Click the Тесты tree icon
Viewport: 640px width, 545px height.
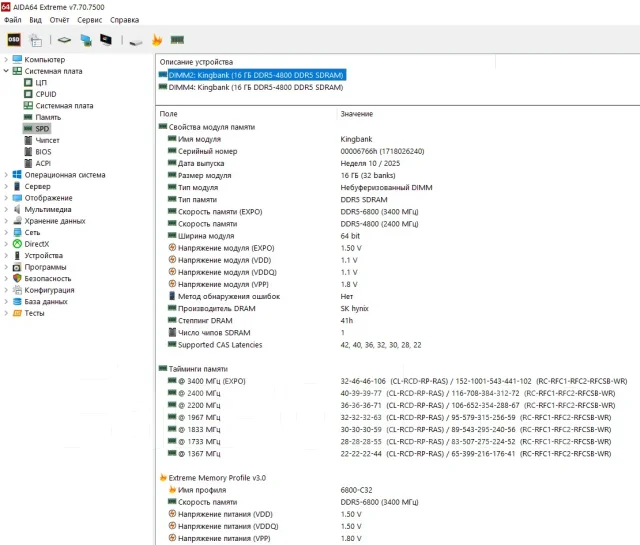click(x=17, y=313)
